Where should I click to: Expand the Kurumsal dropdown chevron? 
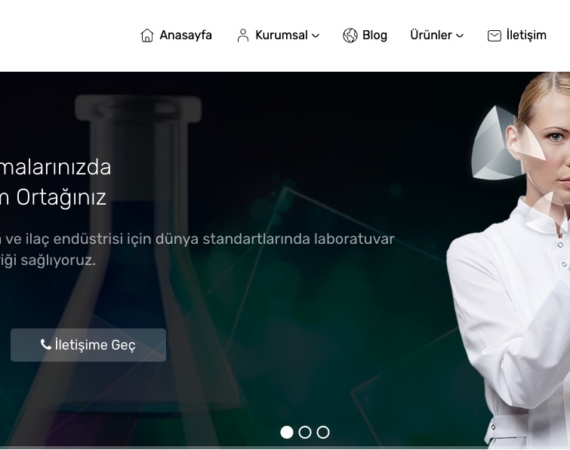click(316, 36)
